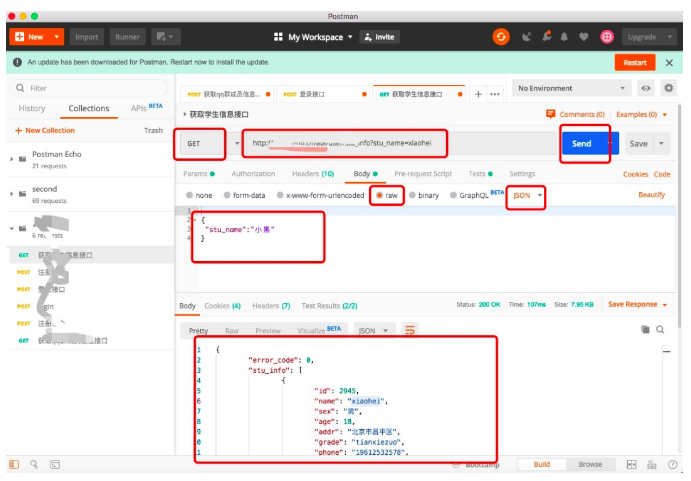Image resolution: width=691 pixels, height=481 pixels.
Task: Open the response format JSON dropdown
Action: coord(372,330)
